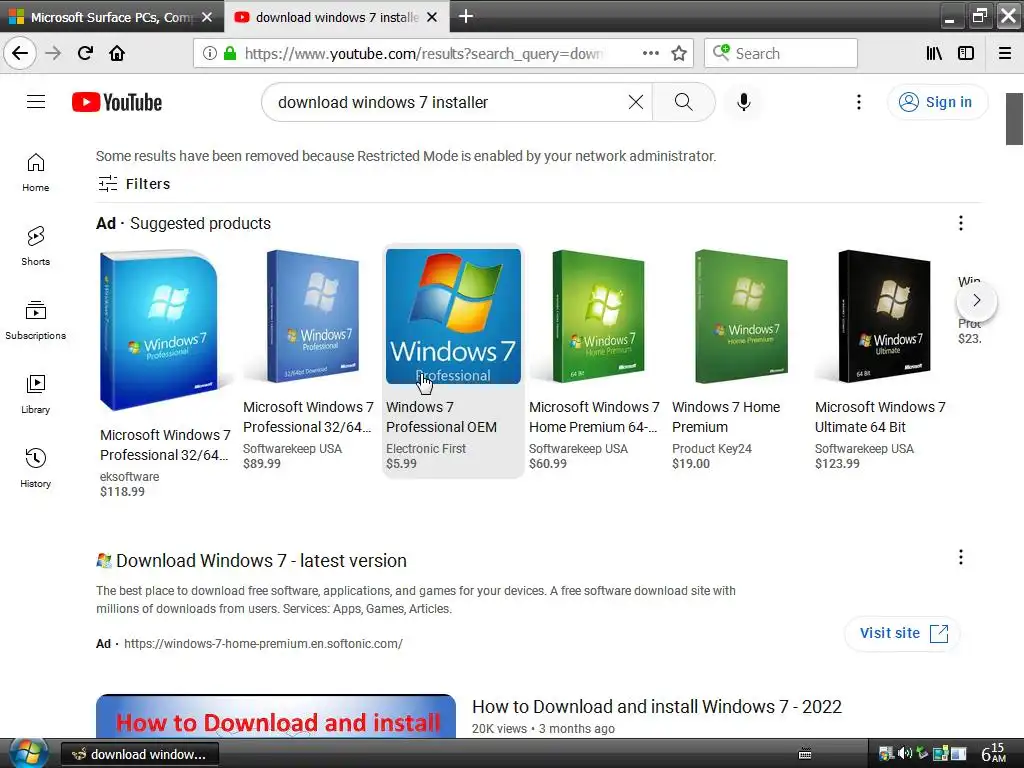
Task: Click the volume speaker tray icon
Action: 904,754
